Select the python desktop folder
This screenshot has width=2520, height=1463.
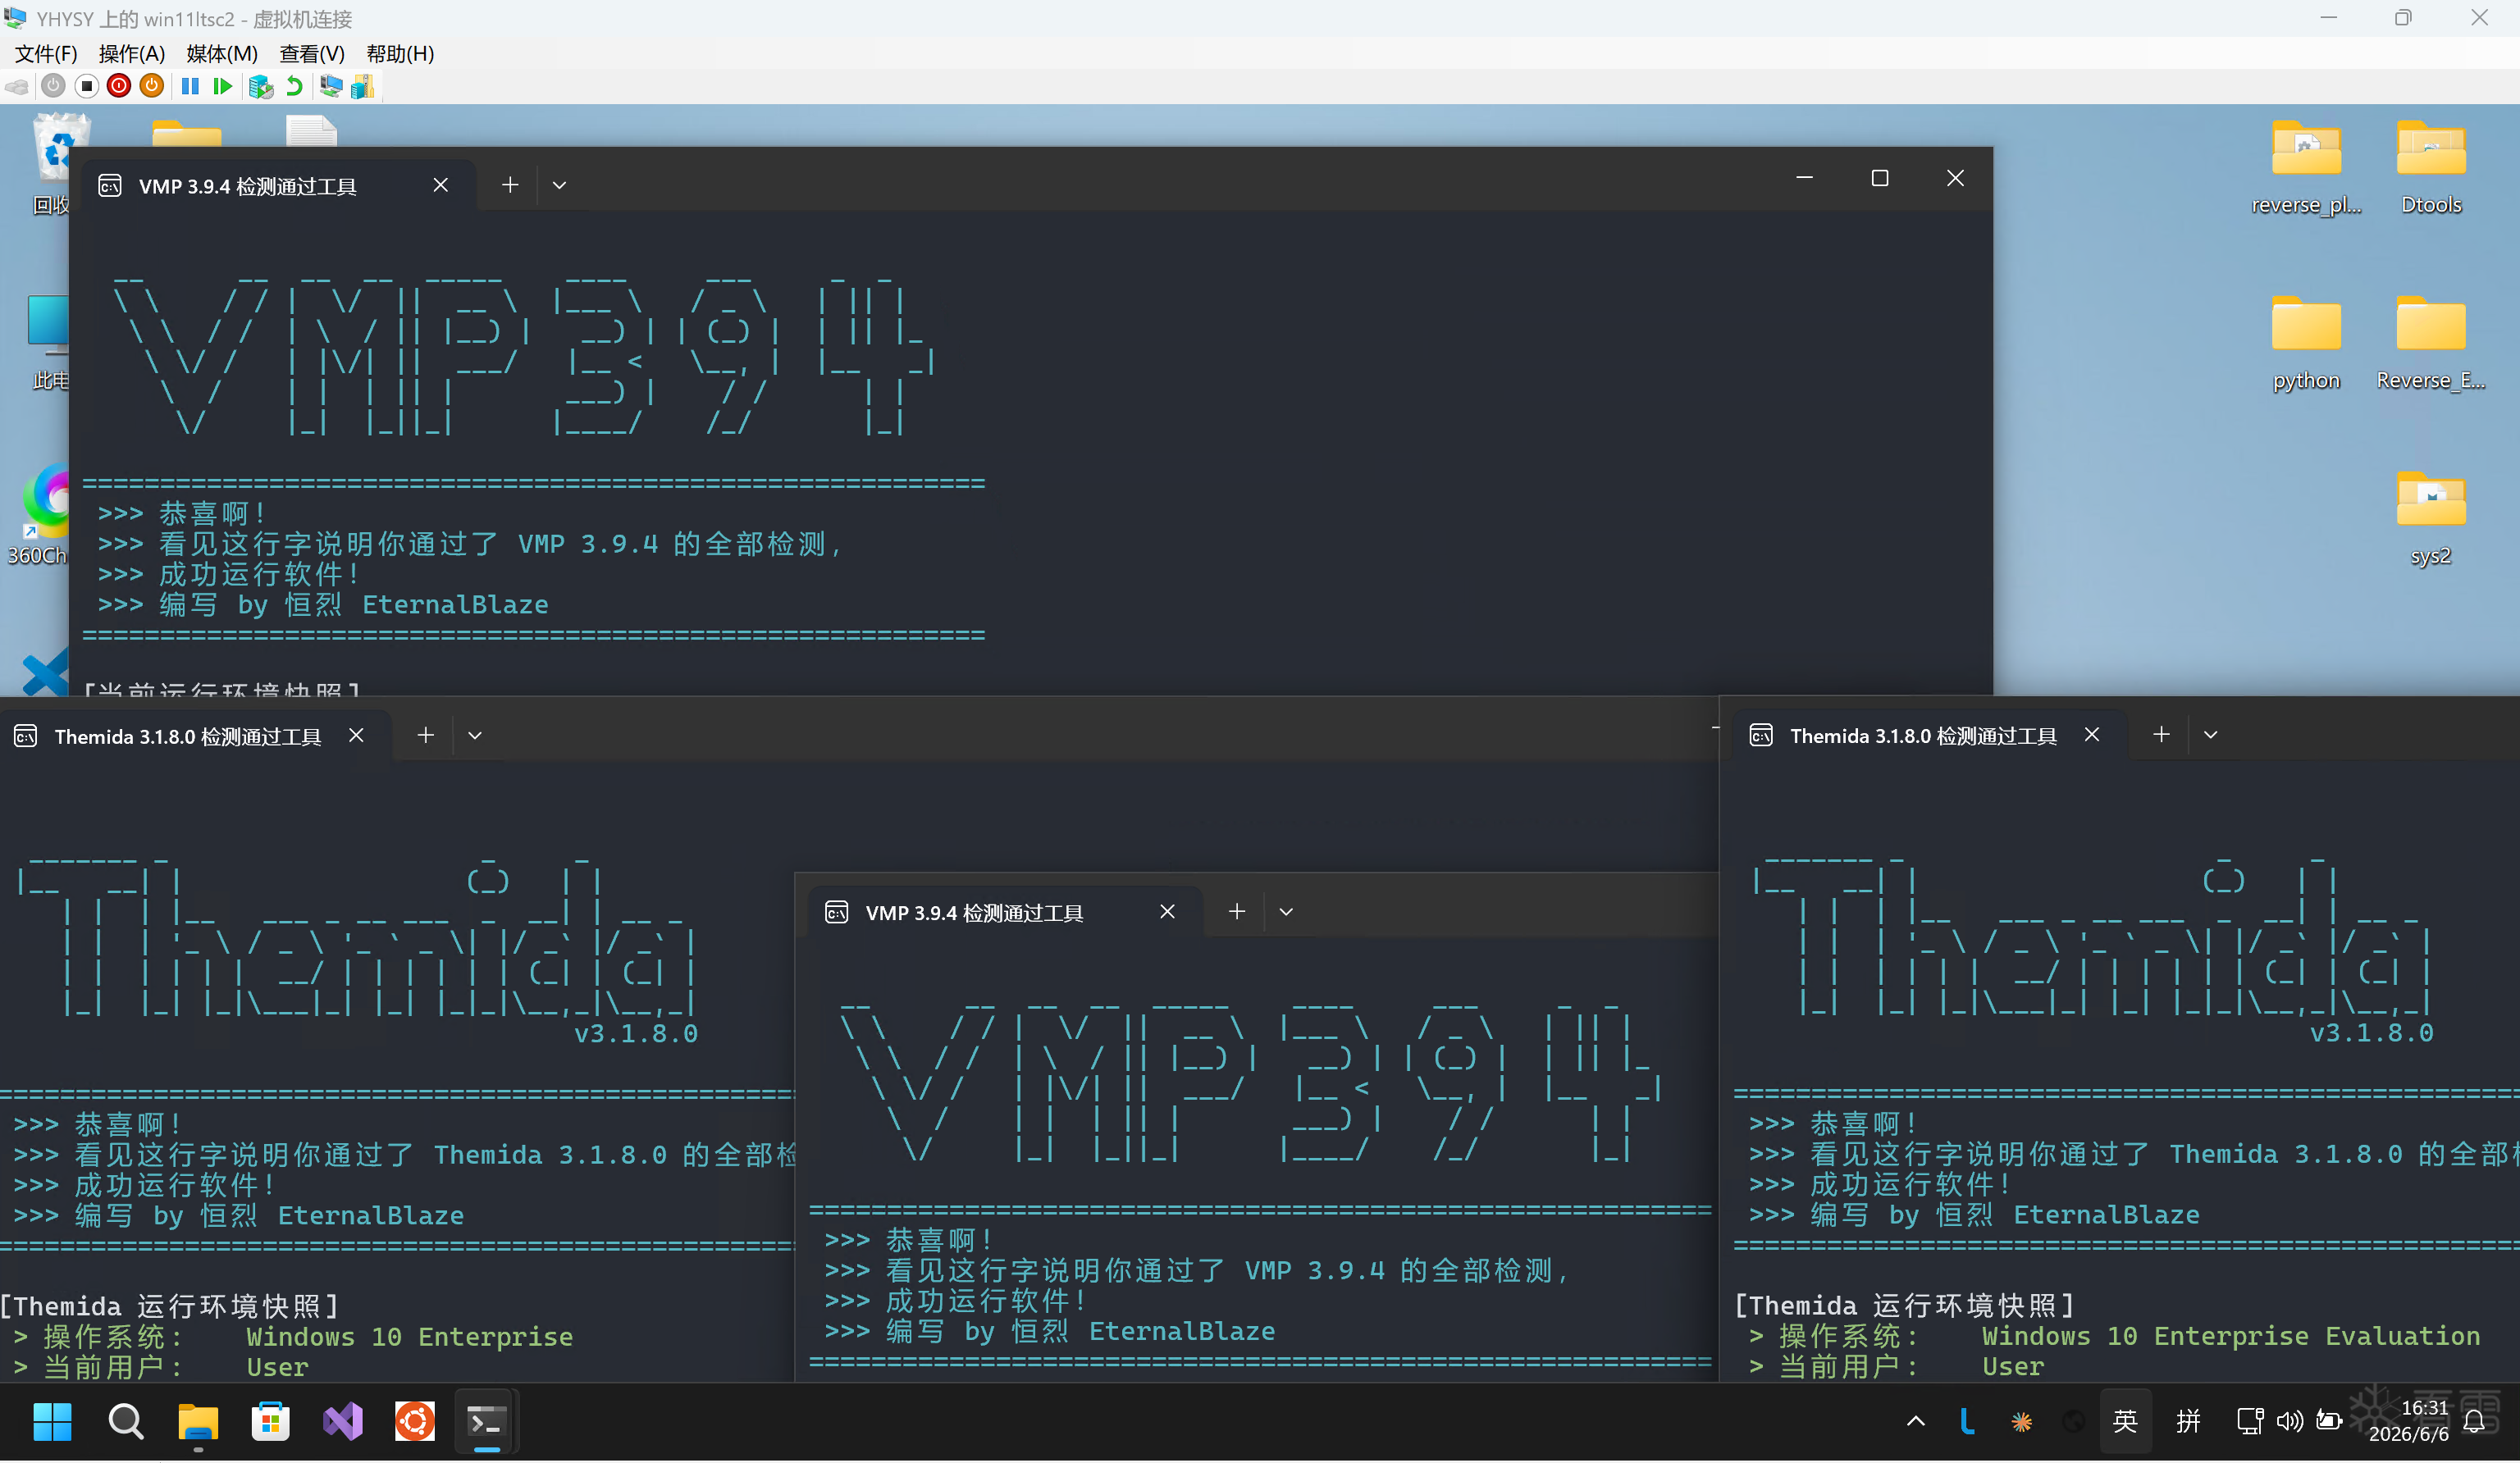(2306, 343)
